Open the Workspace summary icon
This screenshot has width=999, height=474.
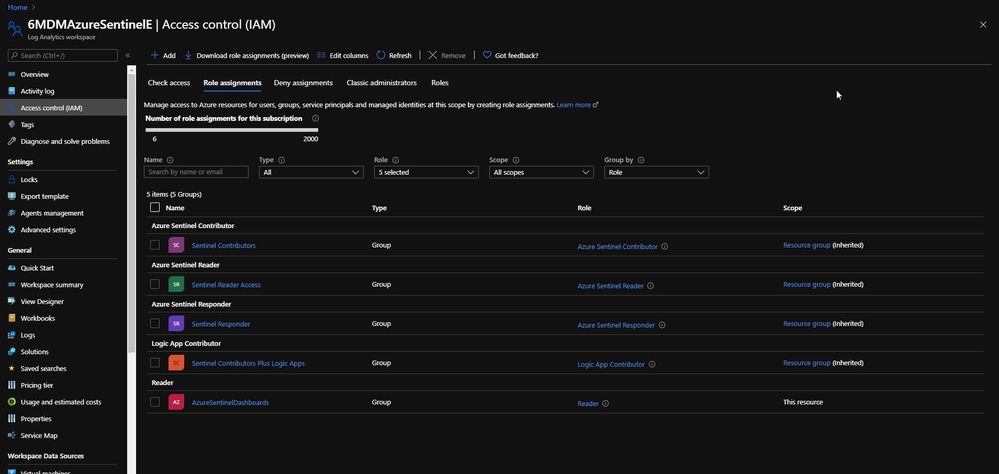(x=11, y=285)
